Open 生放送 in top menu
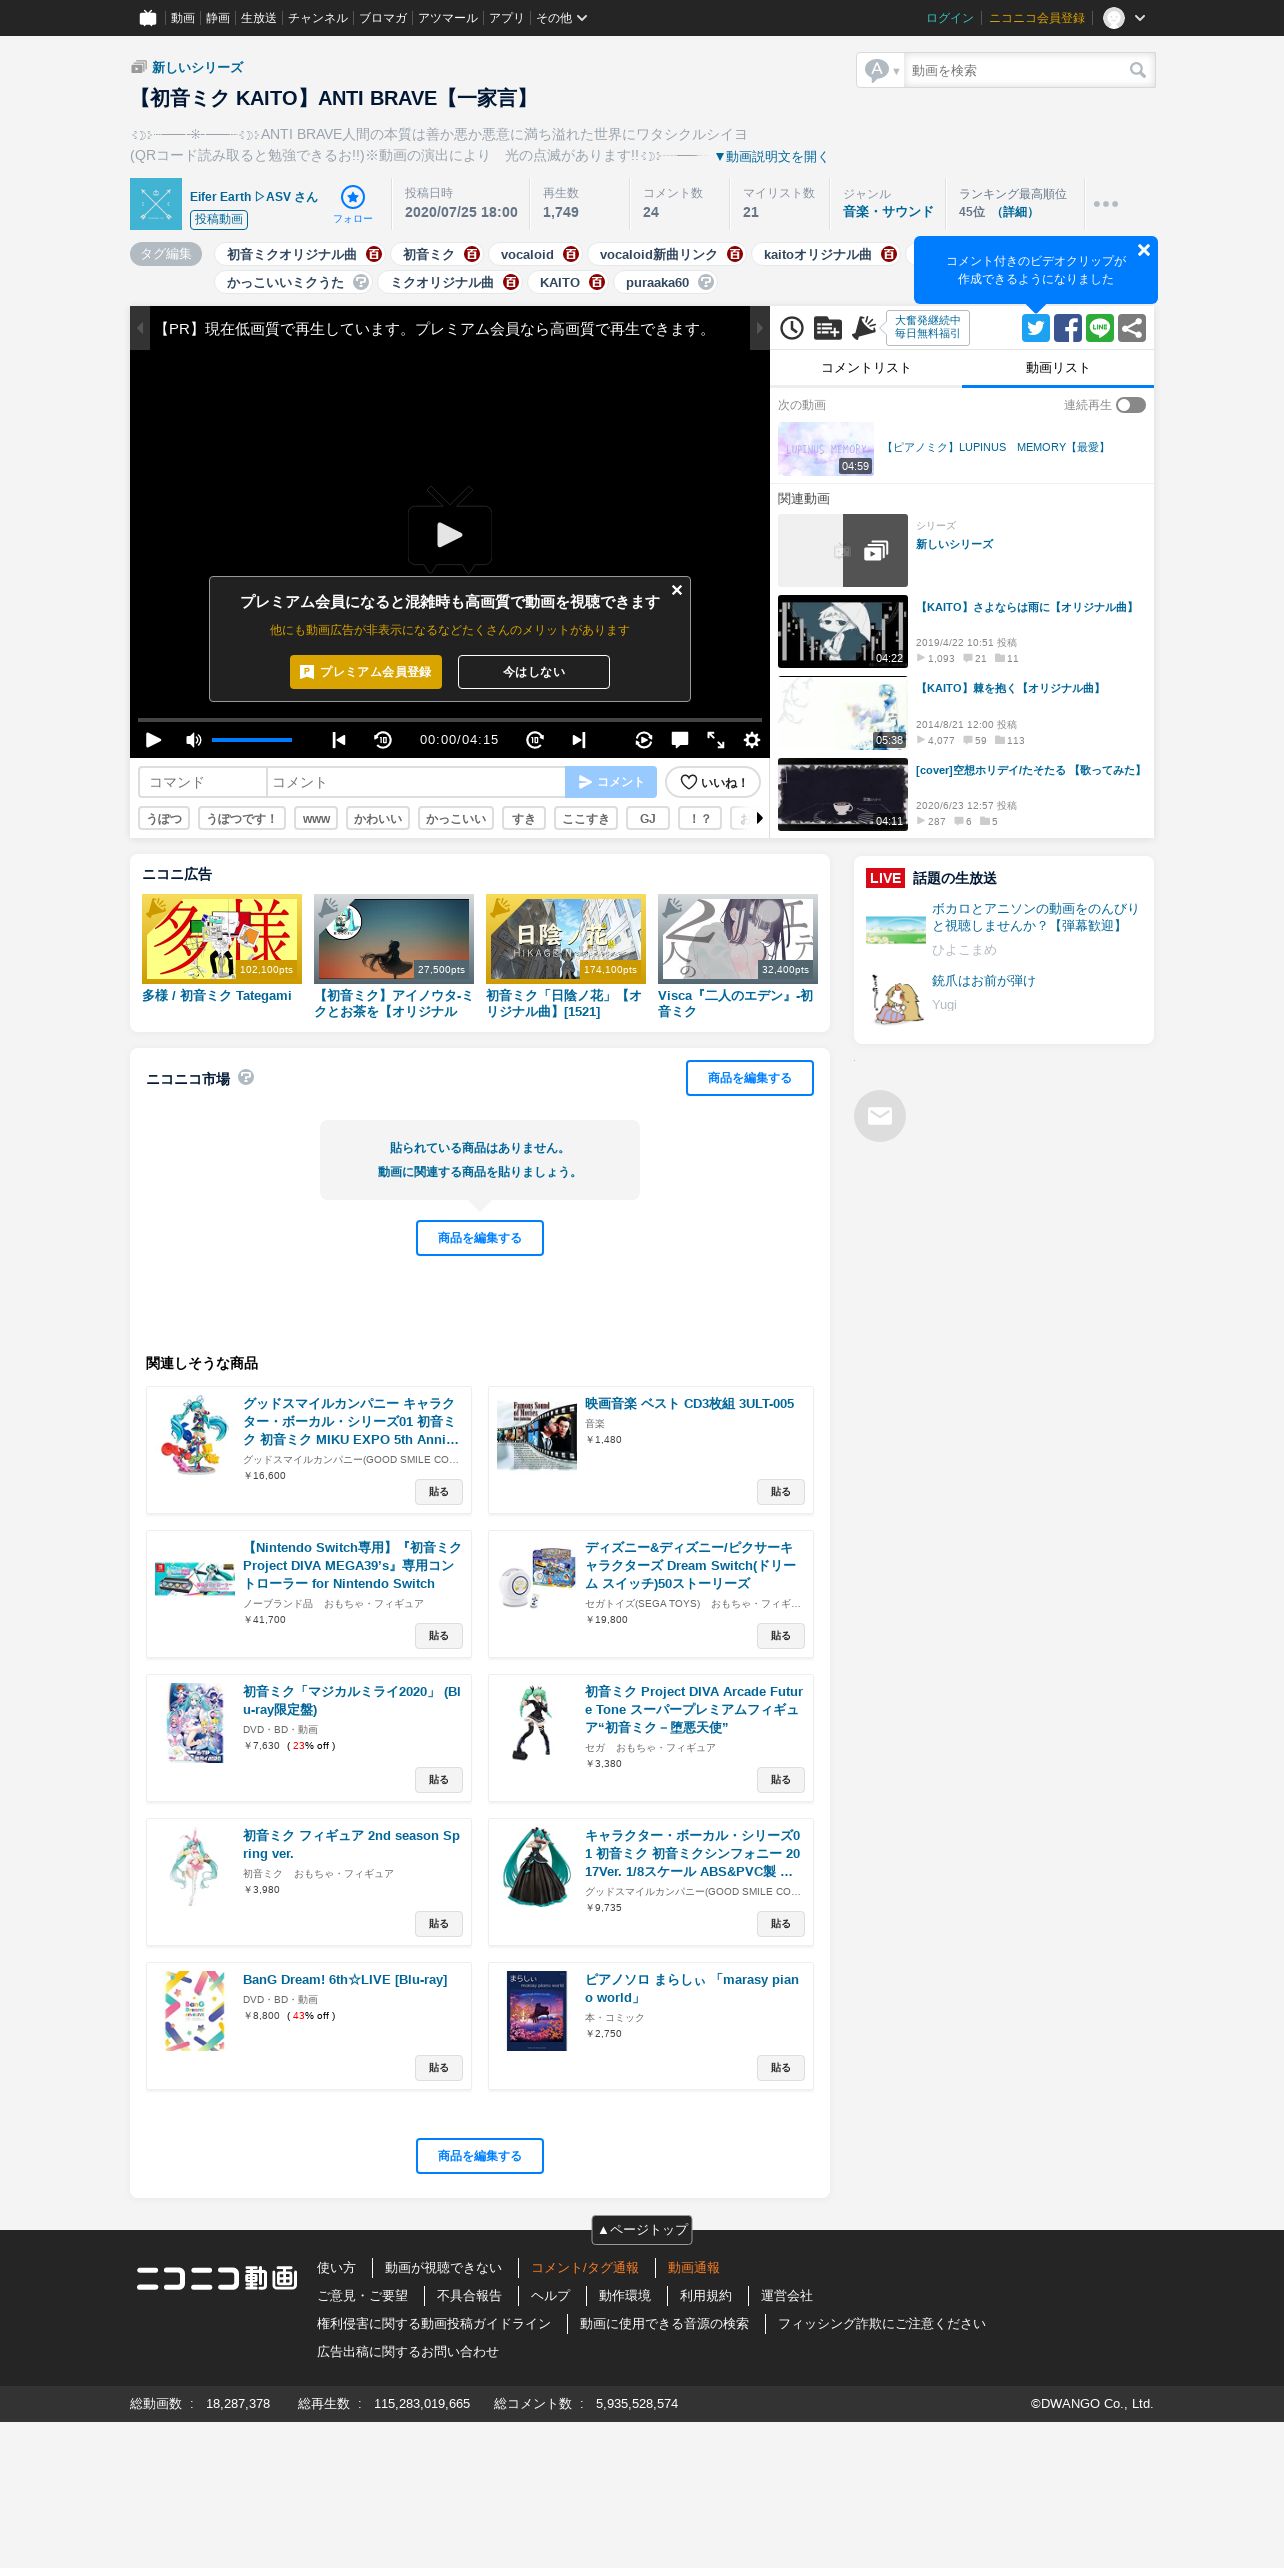The width and height of the screenshot is (1284, 2568). [x=258, y=18]
